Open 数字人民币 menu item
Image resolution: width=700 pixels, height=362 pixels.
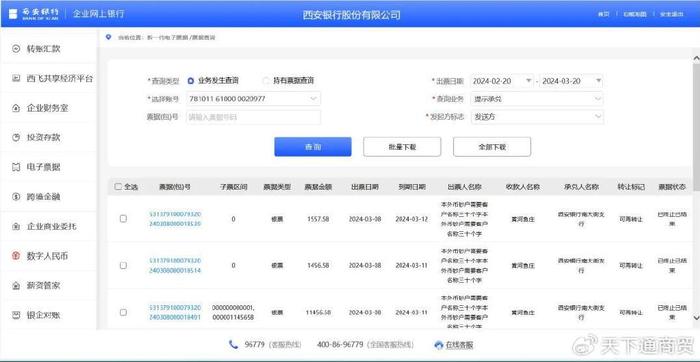pyautogui.click(x=48, y=256)
